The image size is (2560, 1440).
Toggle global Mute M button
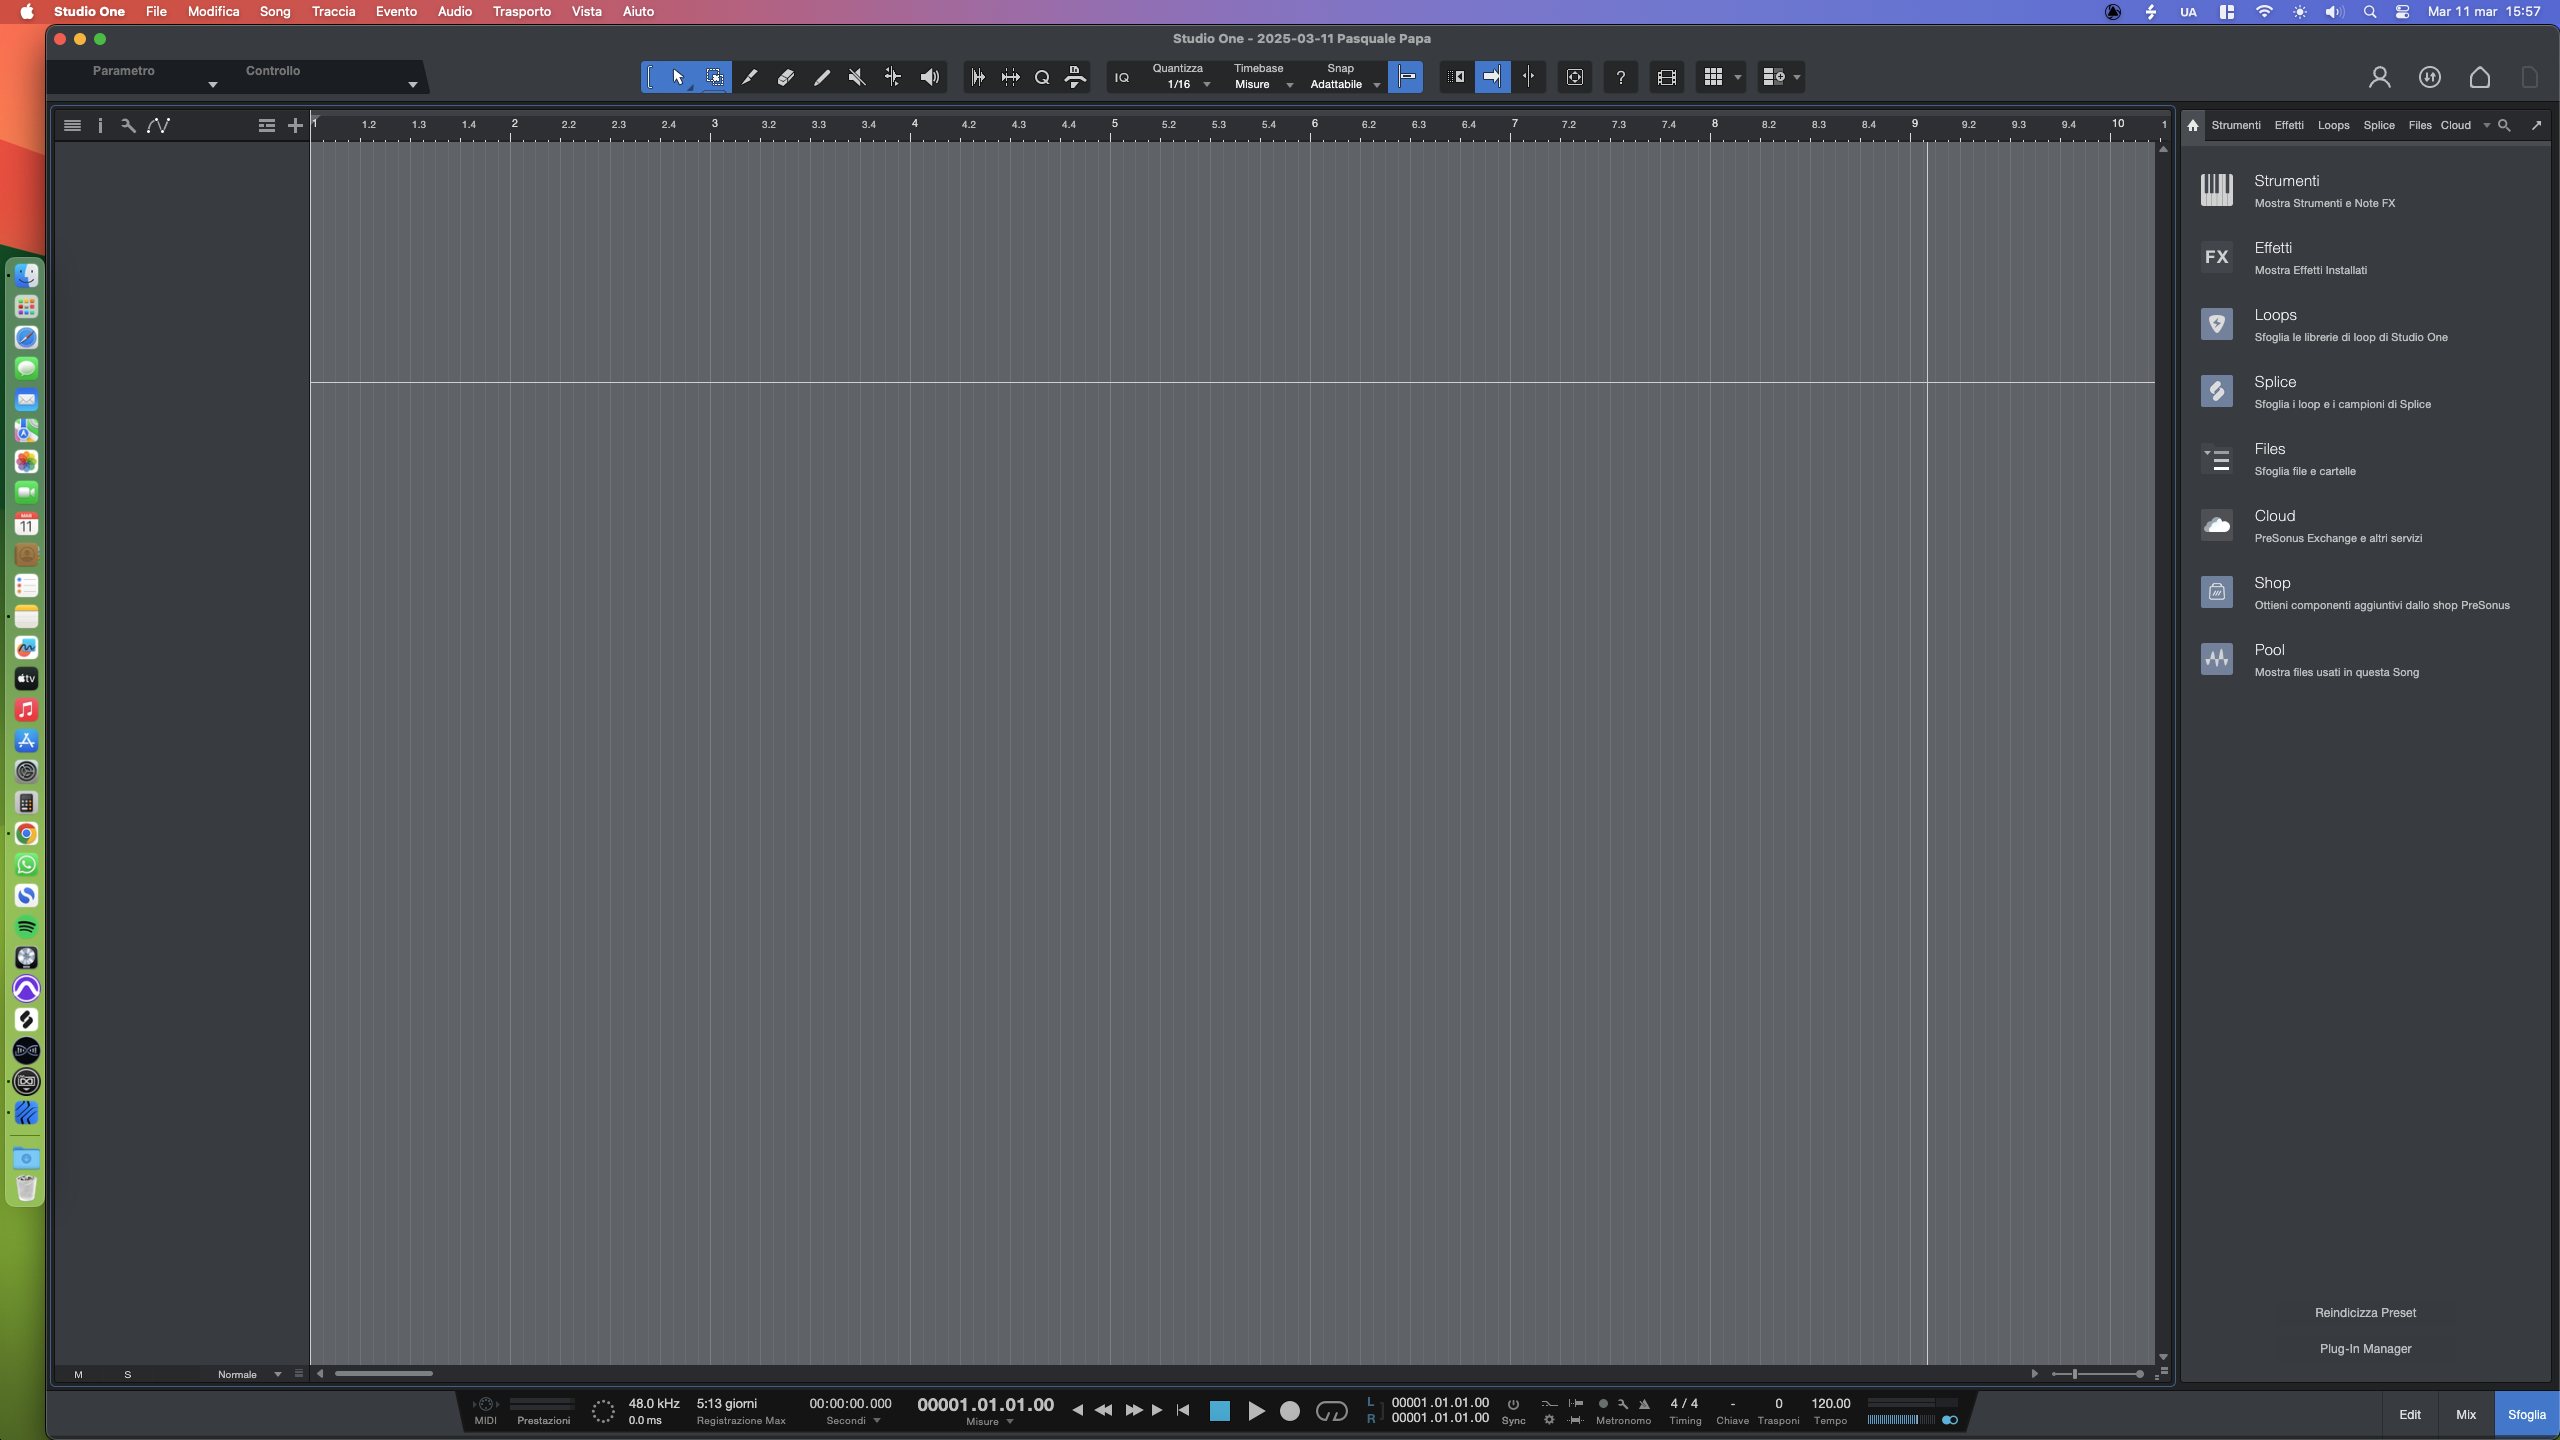pyautogui.click(x=78, y=1375)
